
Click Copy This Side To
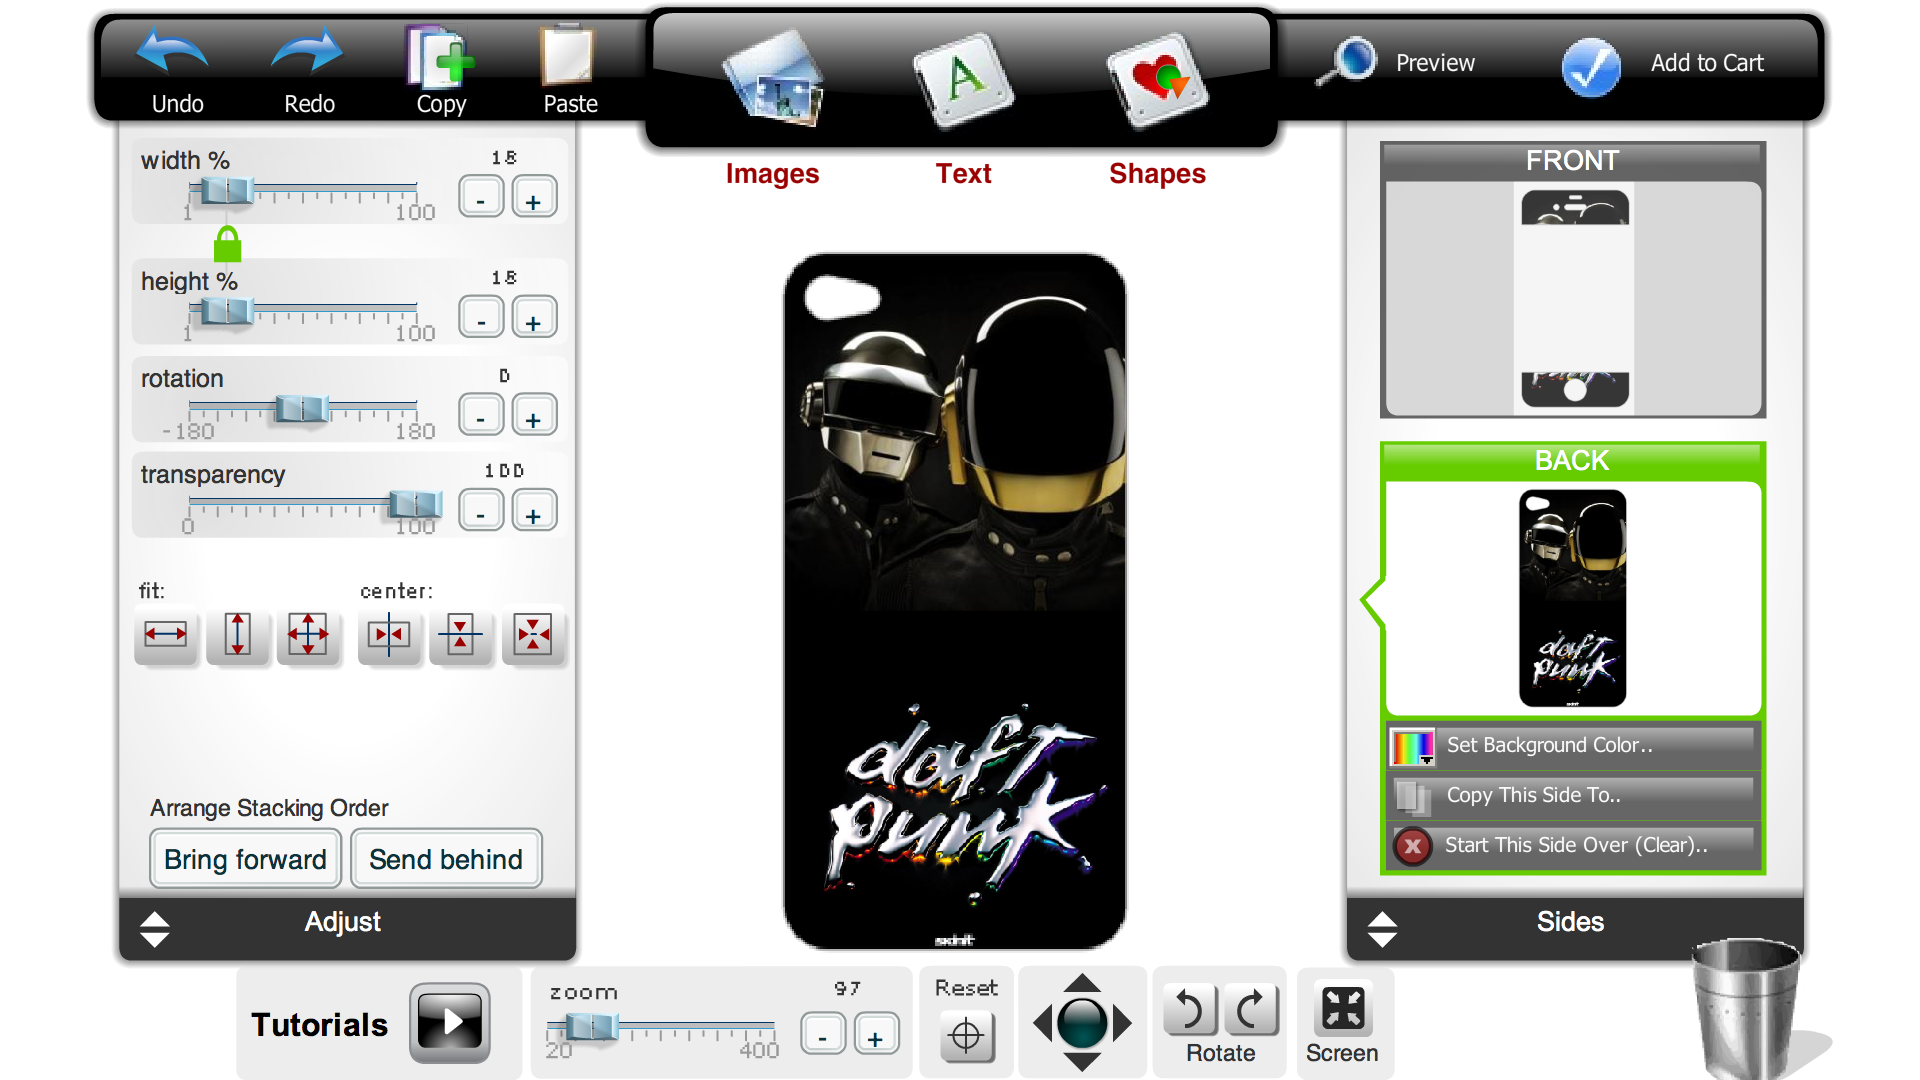pos(1572,795)
